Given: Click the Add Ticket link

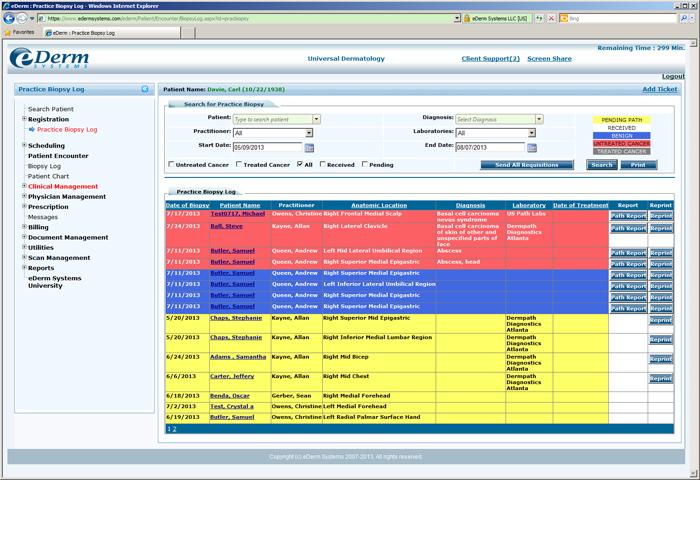Looking at the screenshot, I should [x=660, y=89].
